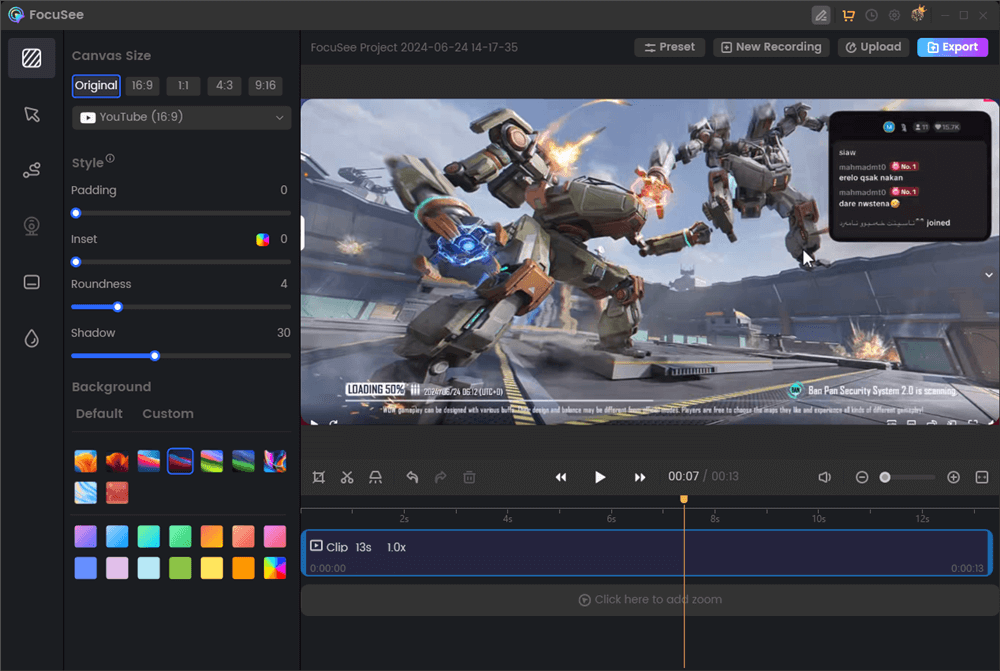Adjust the Padding slider handle

pos(76,213)
